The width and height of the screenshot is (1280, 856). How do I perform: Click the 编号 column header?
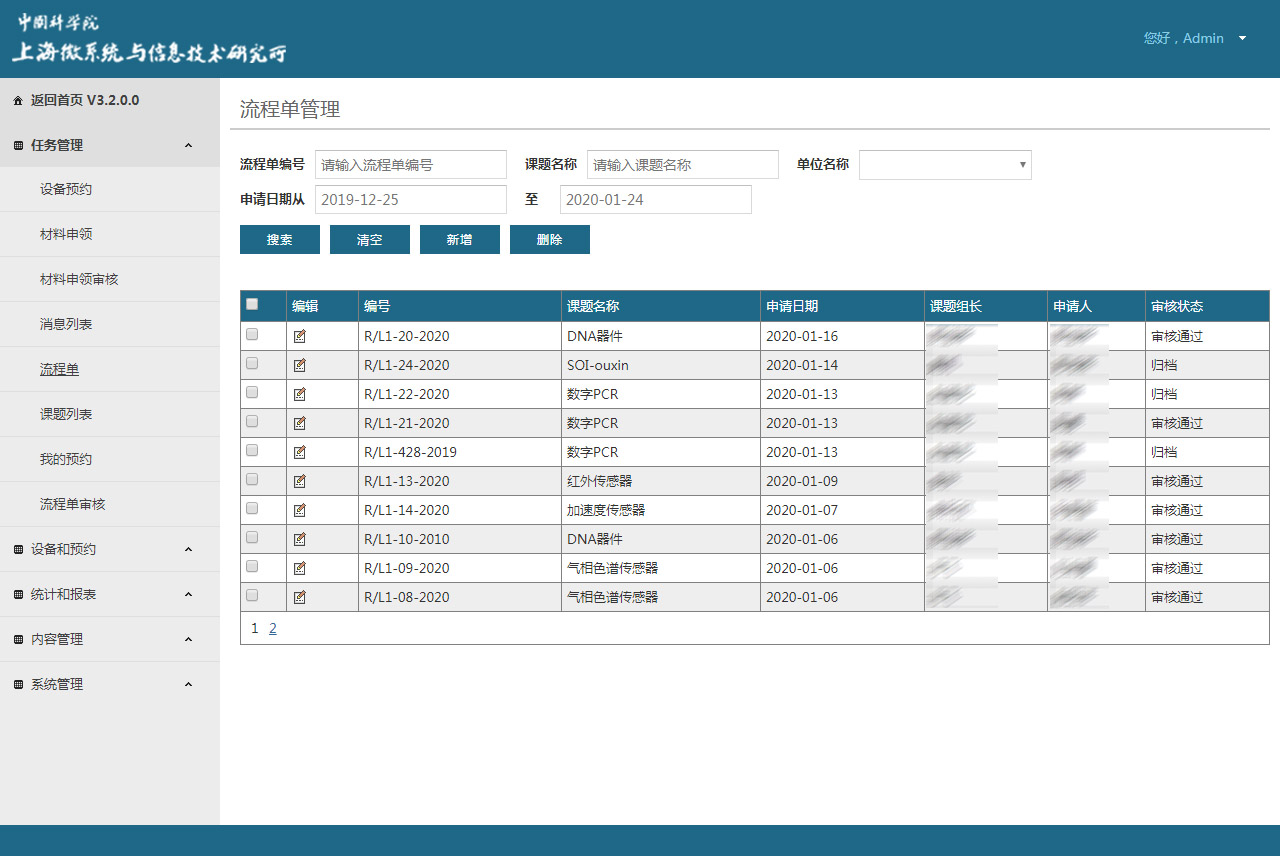(x=460, y=307)
